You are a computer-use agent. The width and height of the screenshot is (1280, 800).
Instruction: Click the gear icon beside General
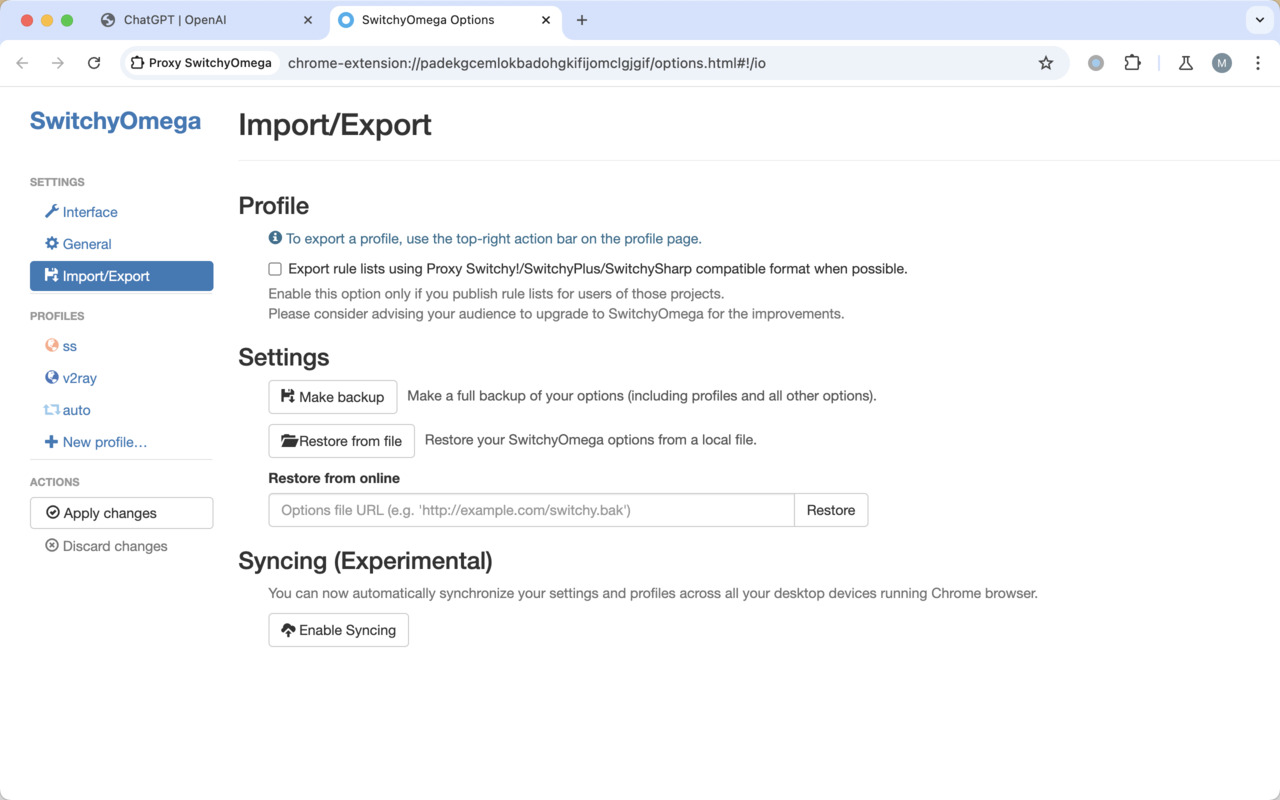point(52,243)
